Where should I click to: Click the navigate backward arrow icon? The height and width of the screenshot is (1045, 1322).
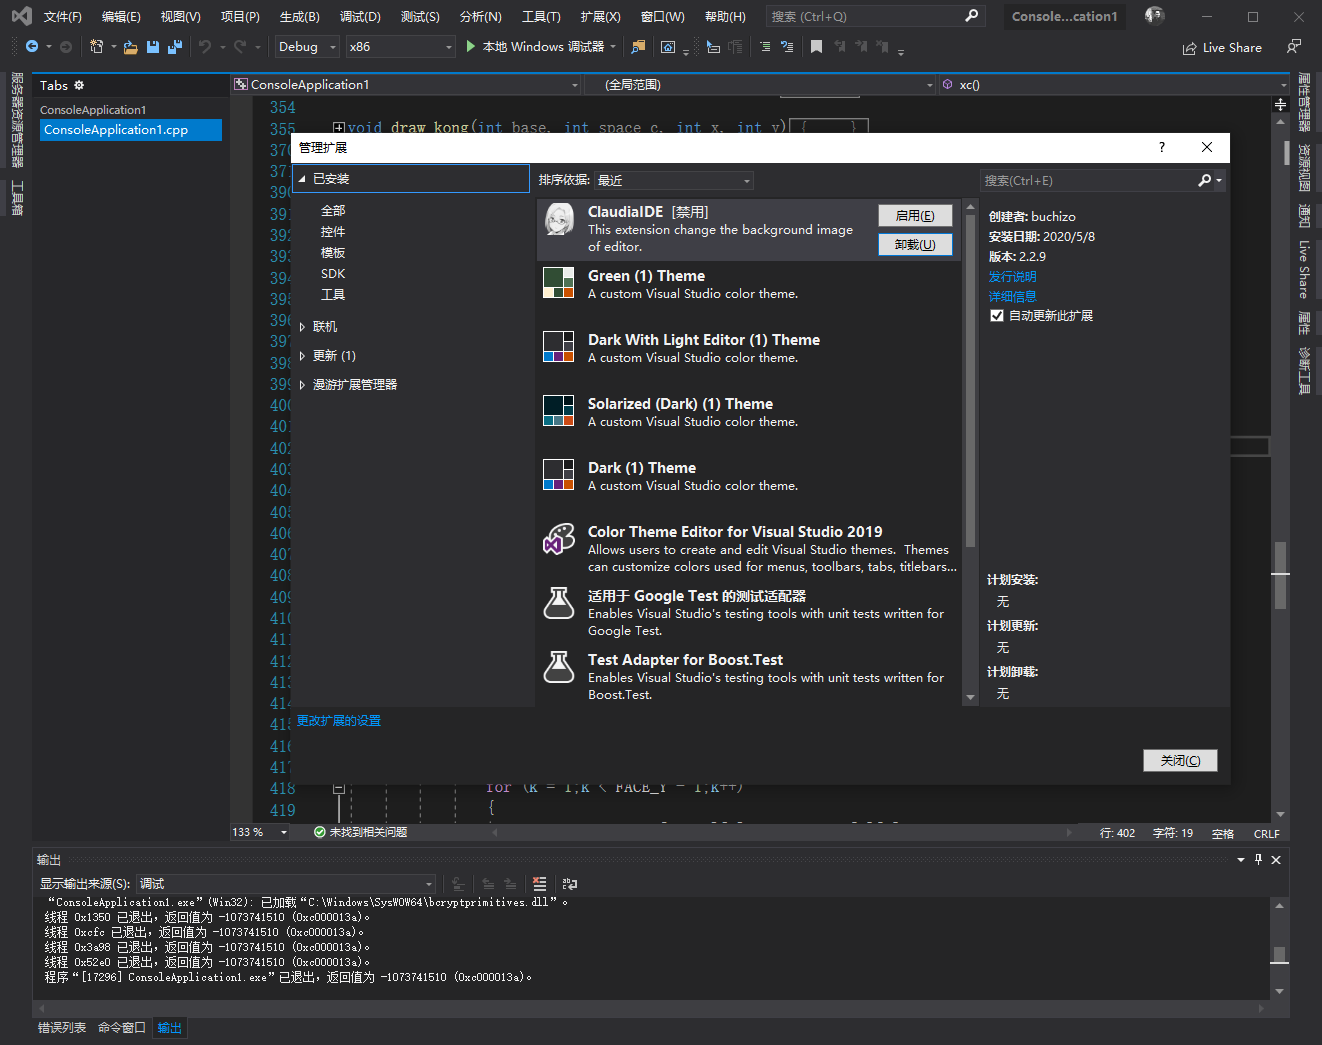click(x=32, y=47)
